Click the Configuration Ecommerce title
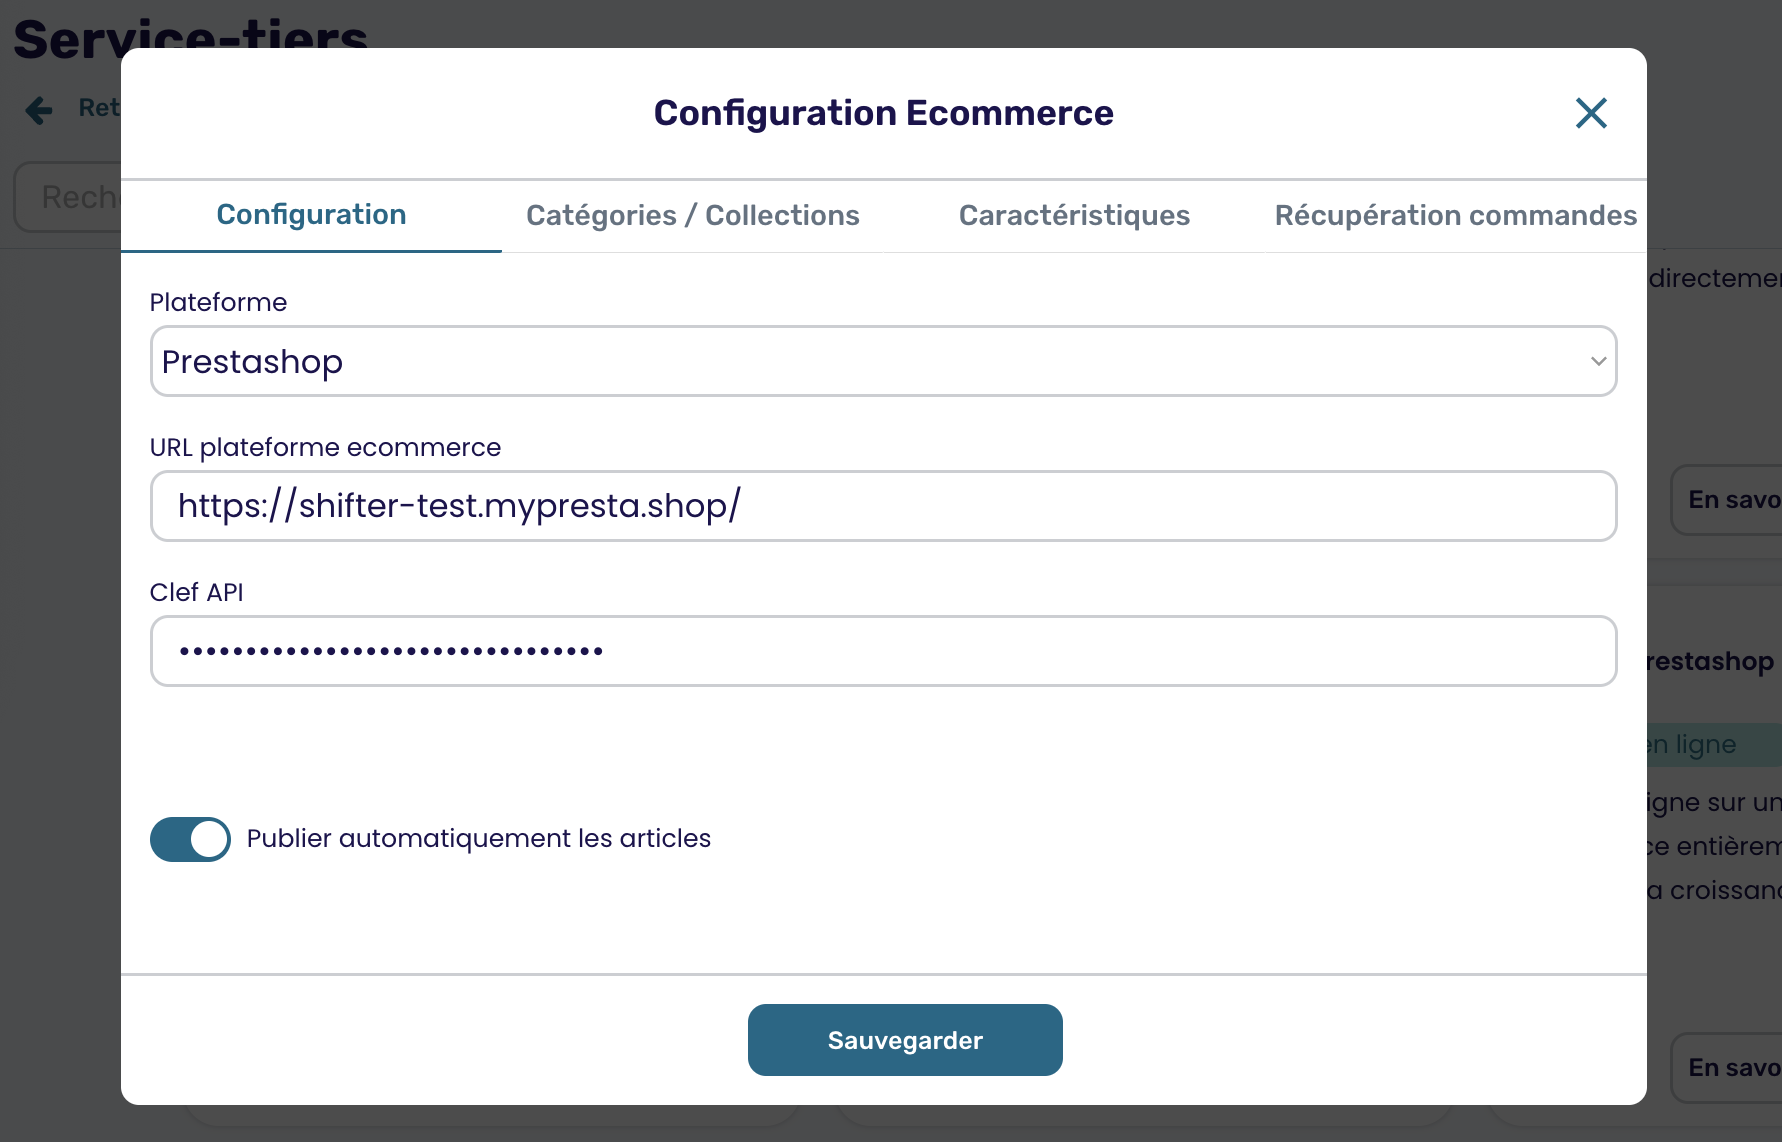 (884, 113)
